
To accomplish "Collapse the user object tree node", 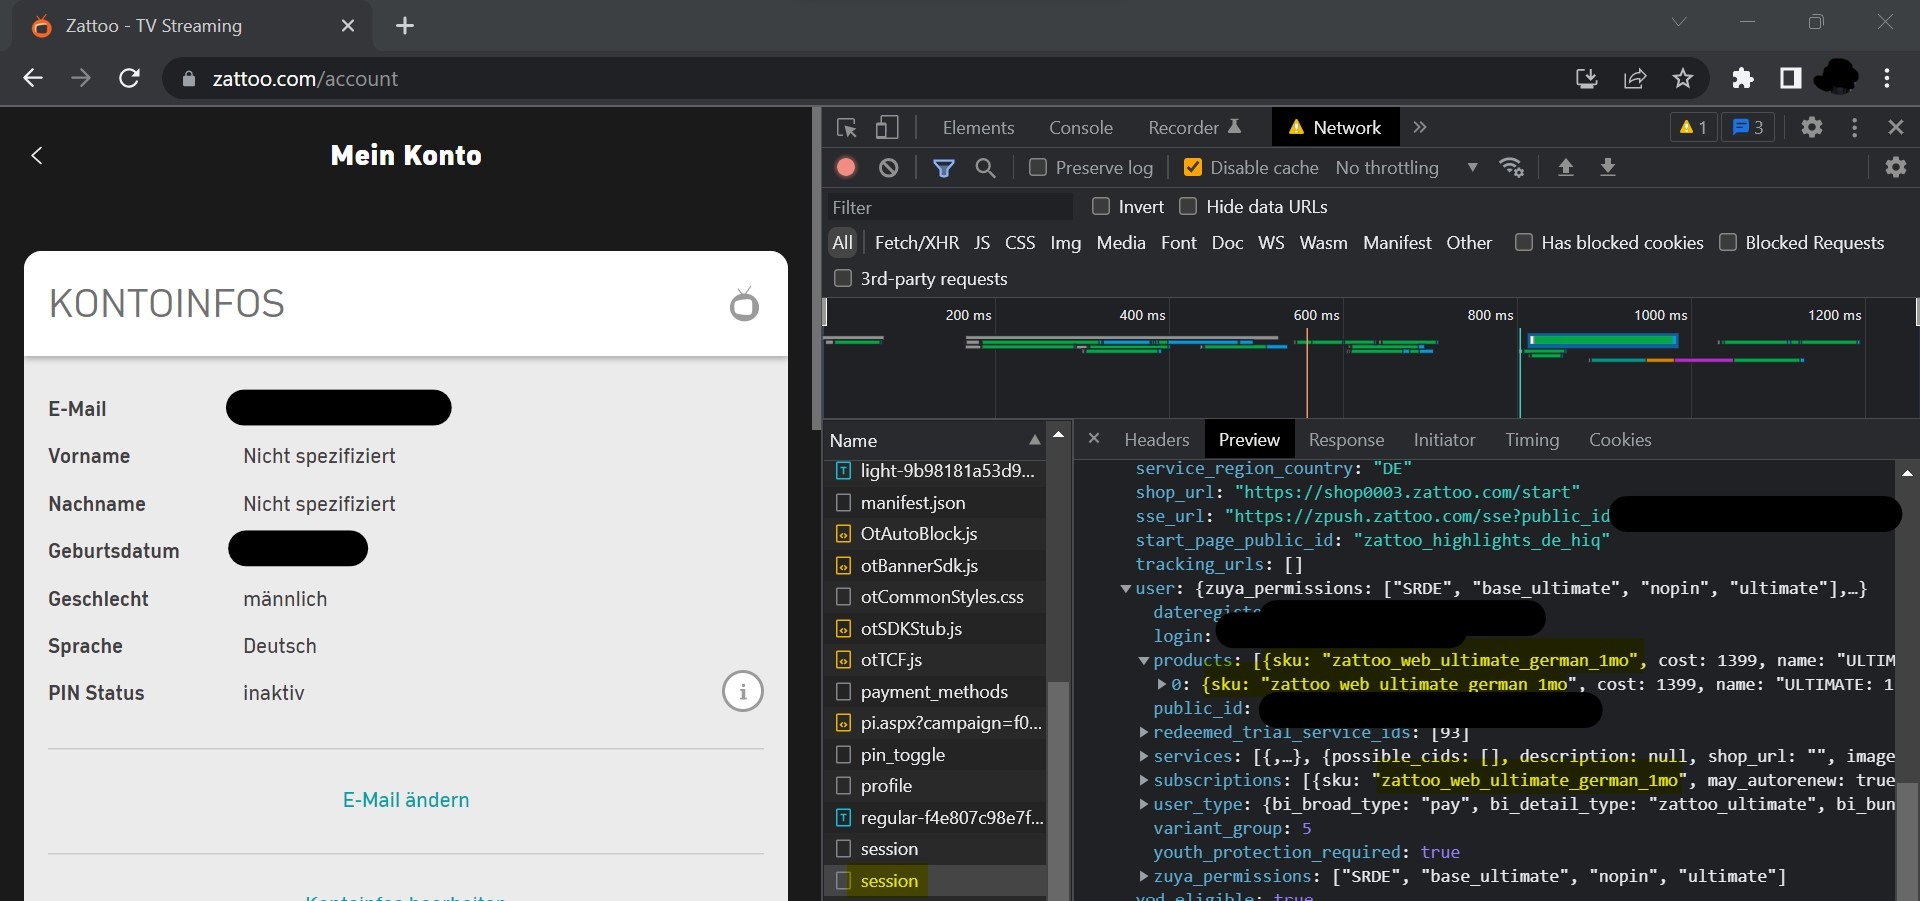I will tap(1126, 589).
